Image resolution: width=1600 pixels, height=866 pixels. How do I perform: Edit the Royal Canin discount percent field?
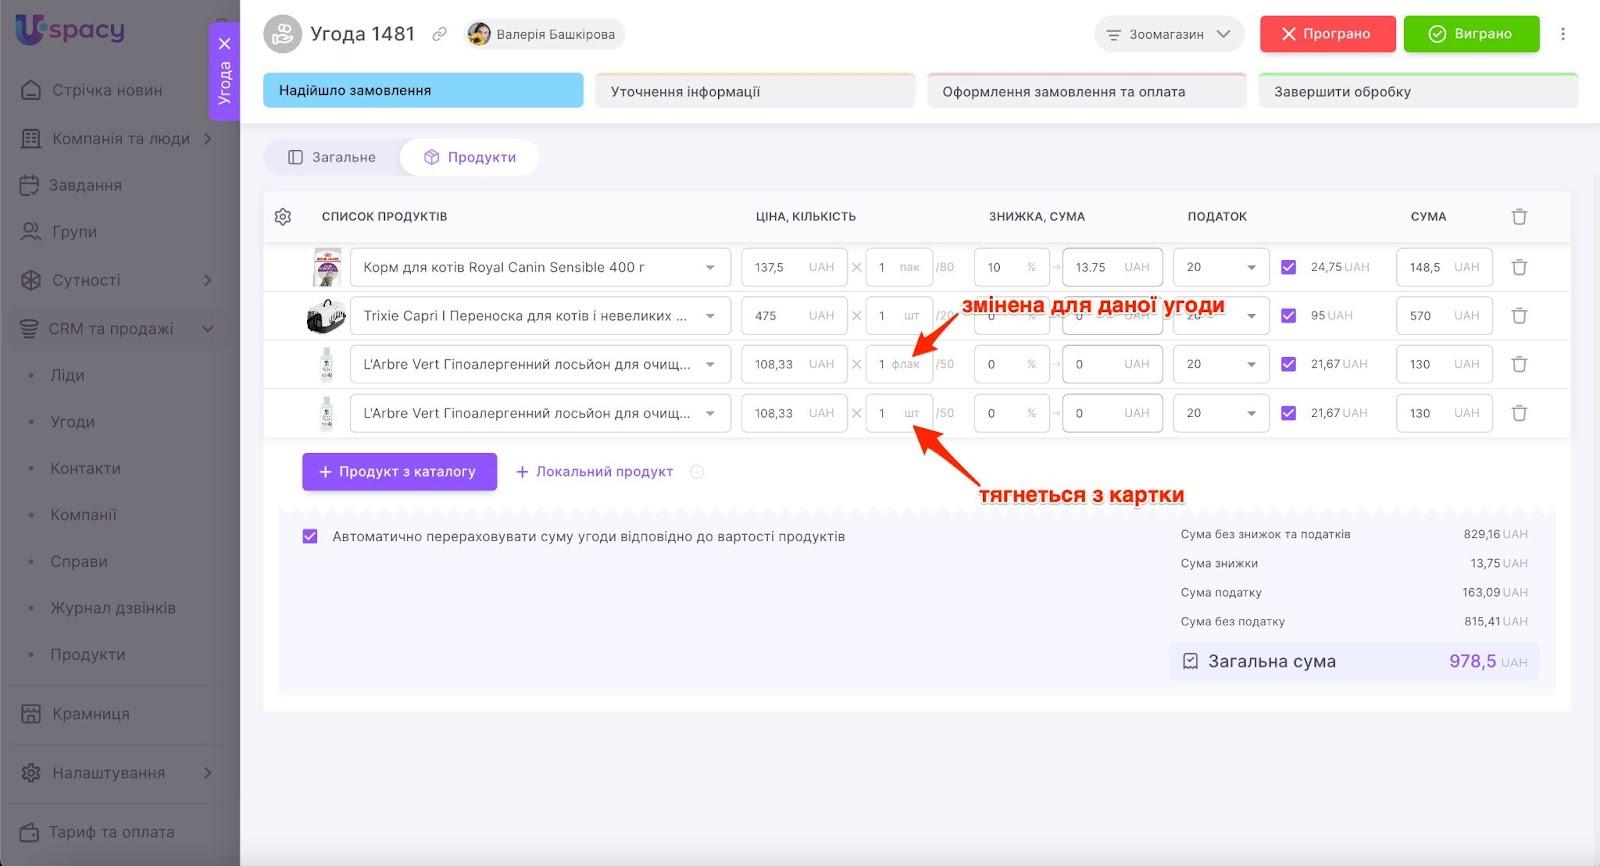(x=1012, y=267)
